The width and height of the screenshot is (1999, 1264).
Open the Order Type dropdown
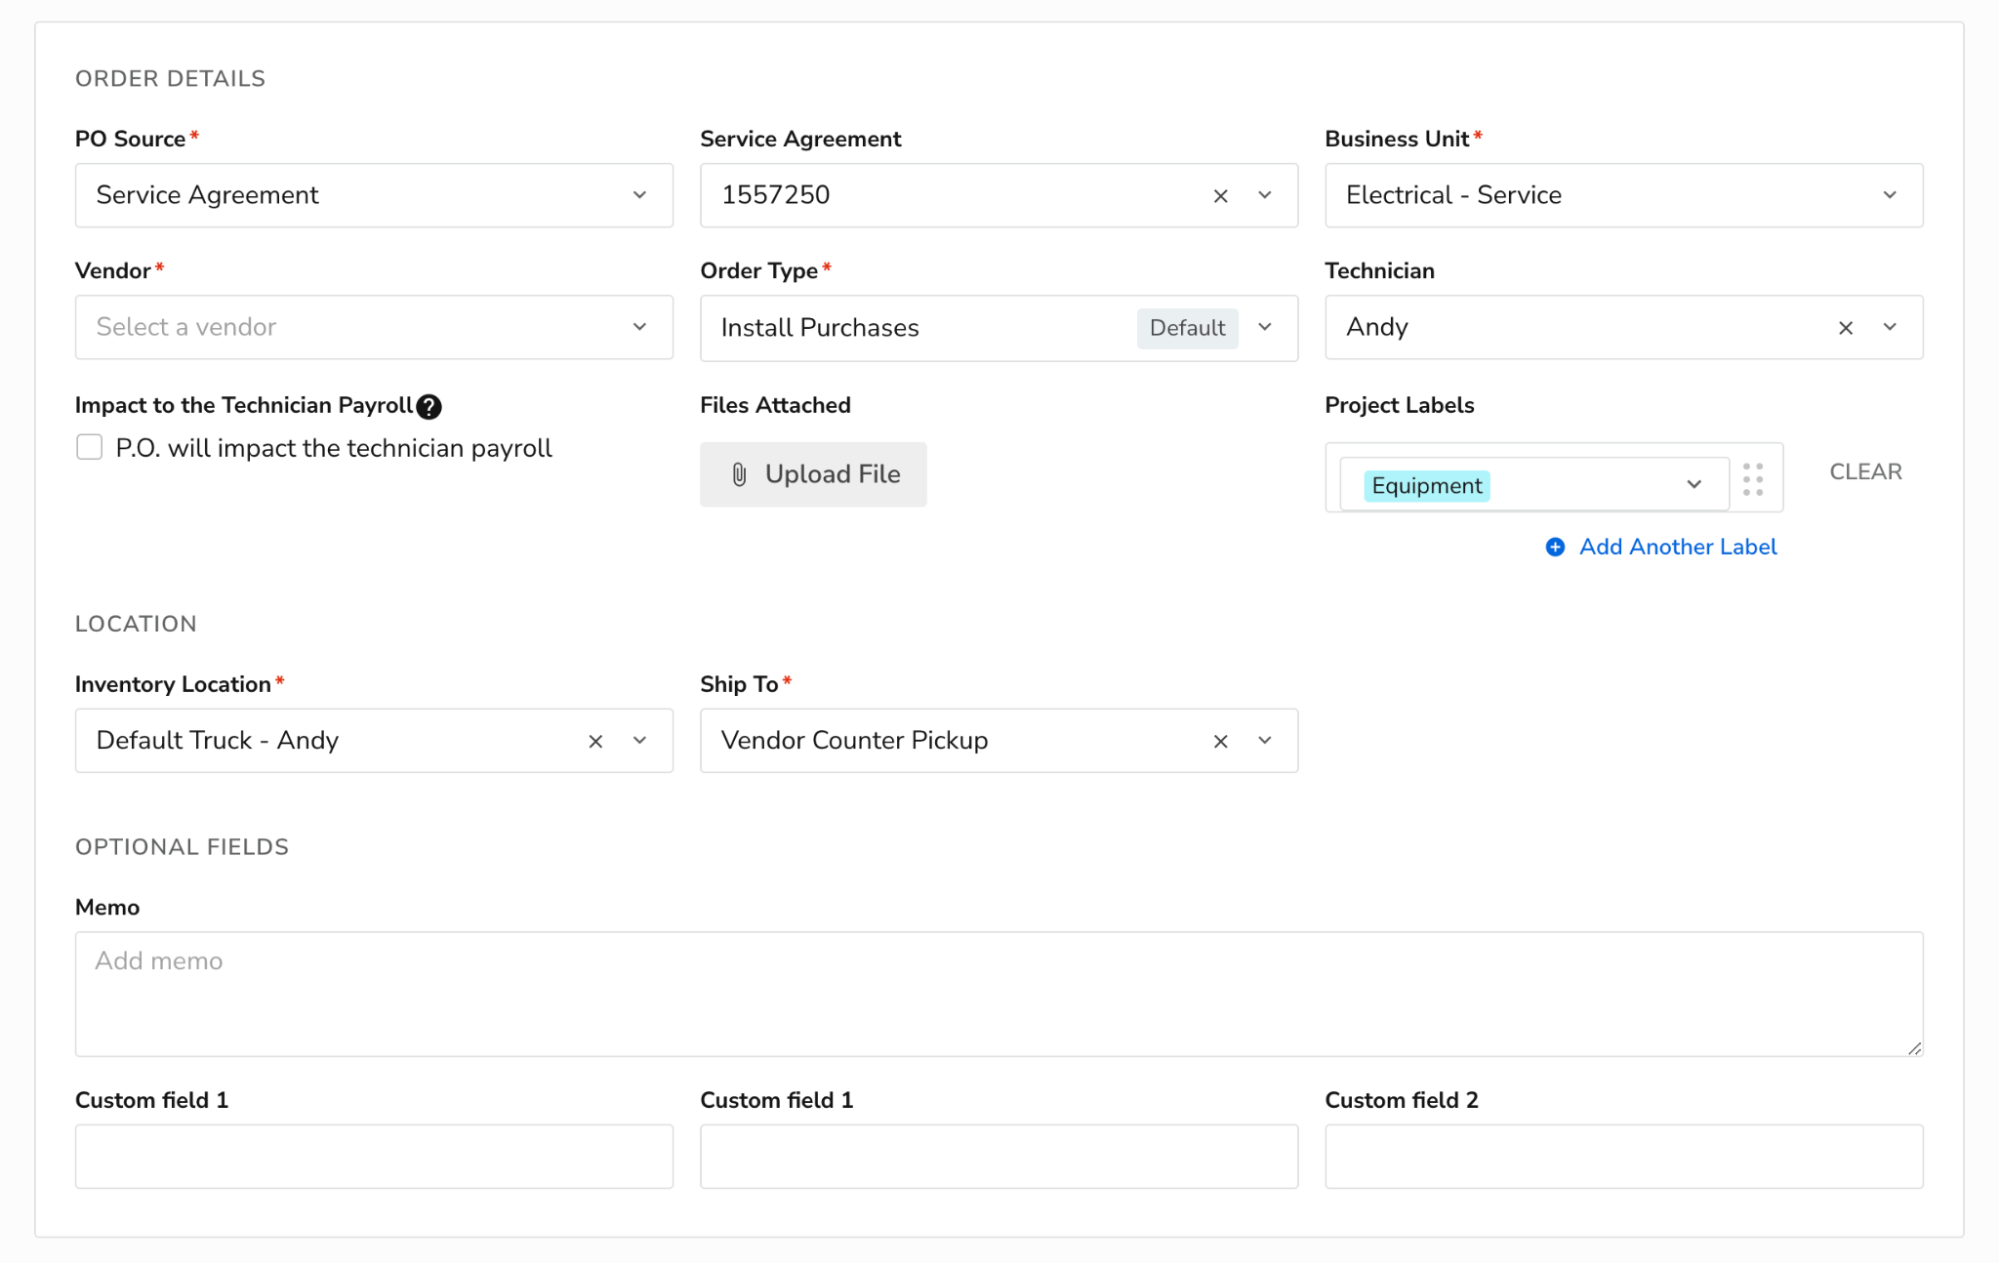click(1265, 327)
